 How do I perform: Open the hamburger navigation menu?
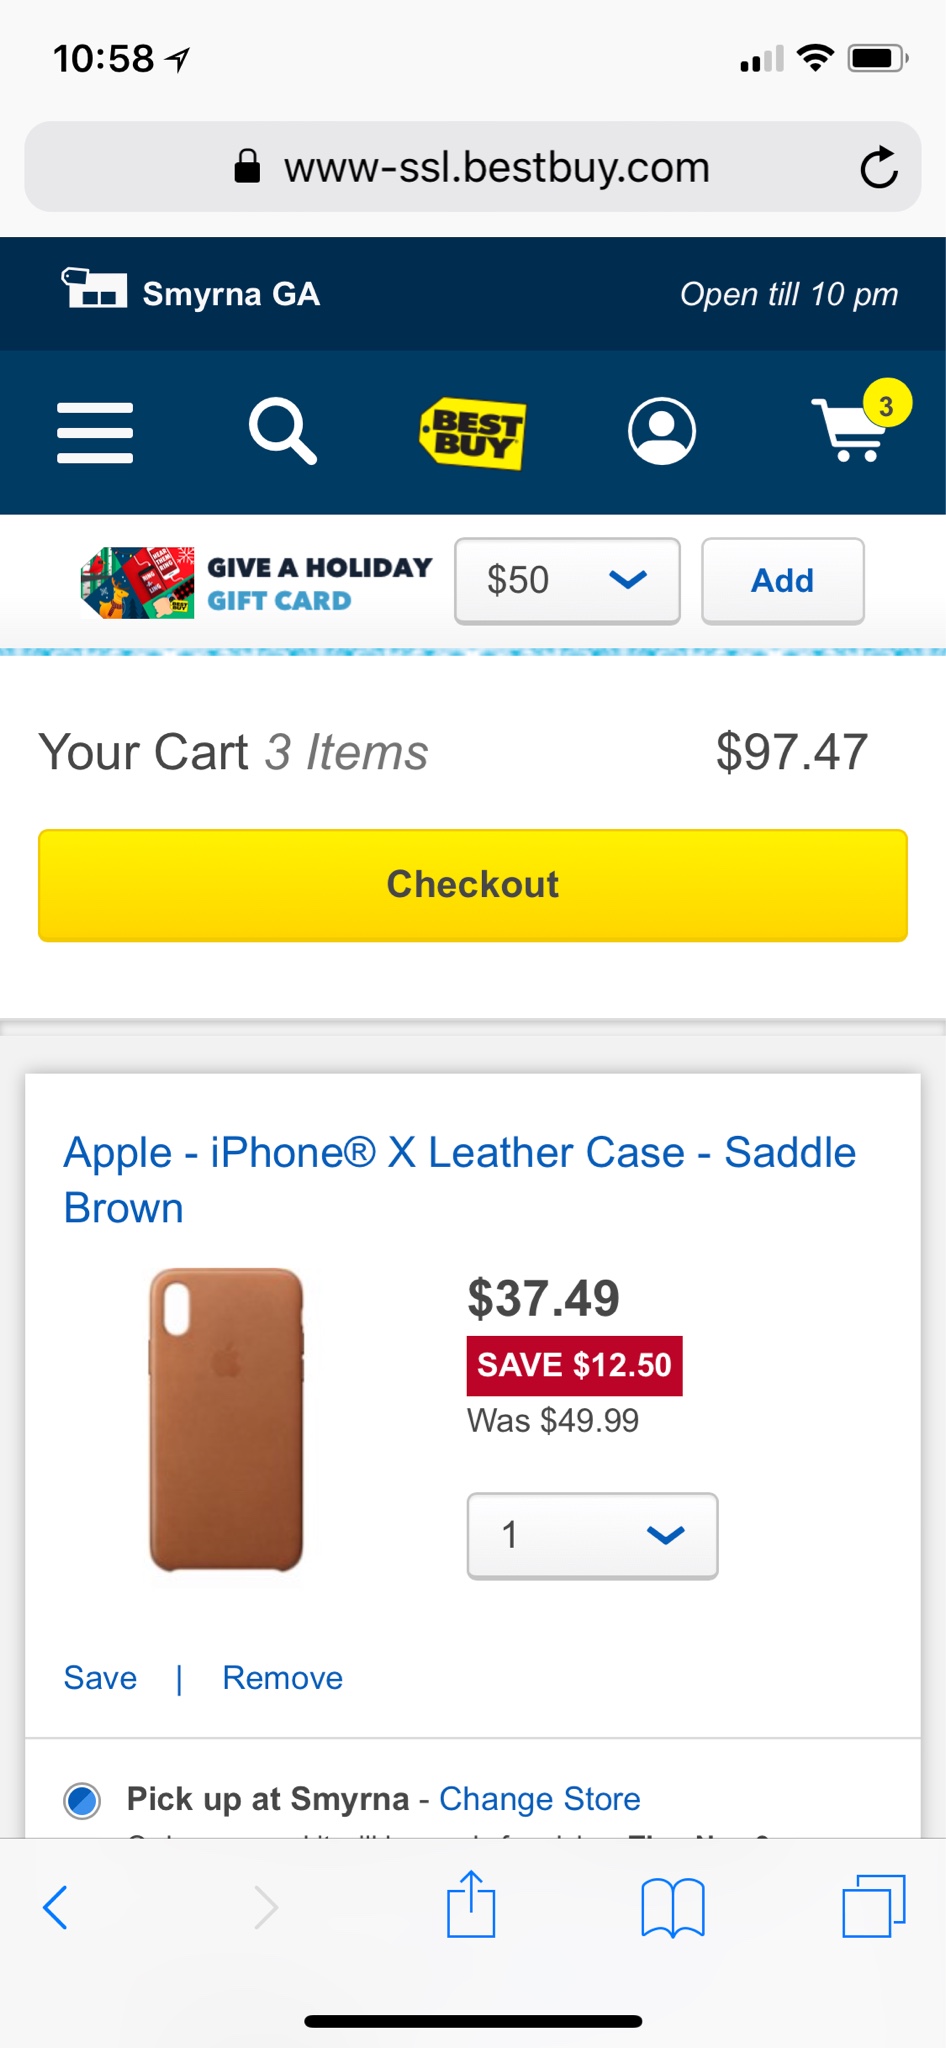tap(95, 433)
